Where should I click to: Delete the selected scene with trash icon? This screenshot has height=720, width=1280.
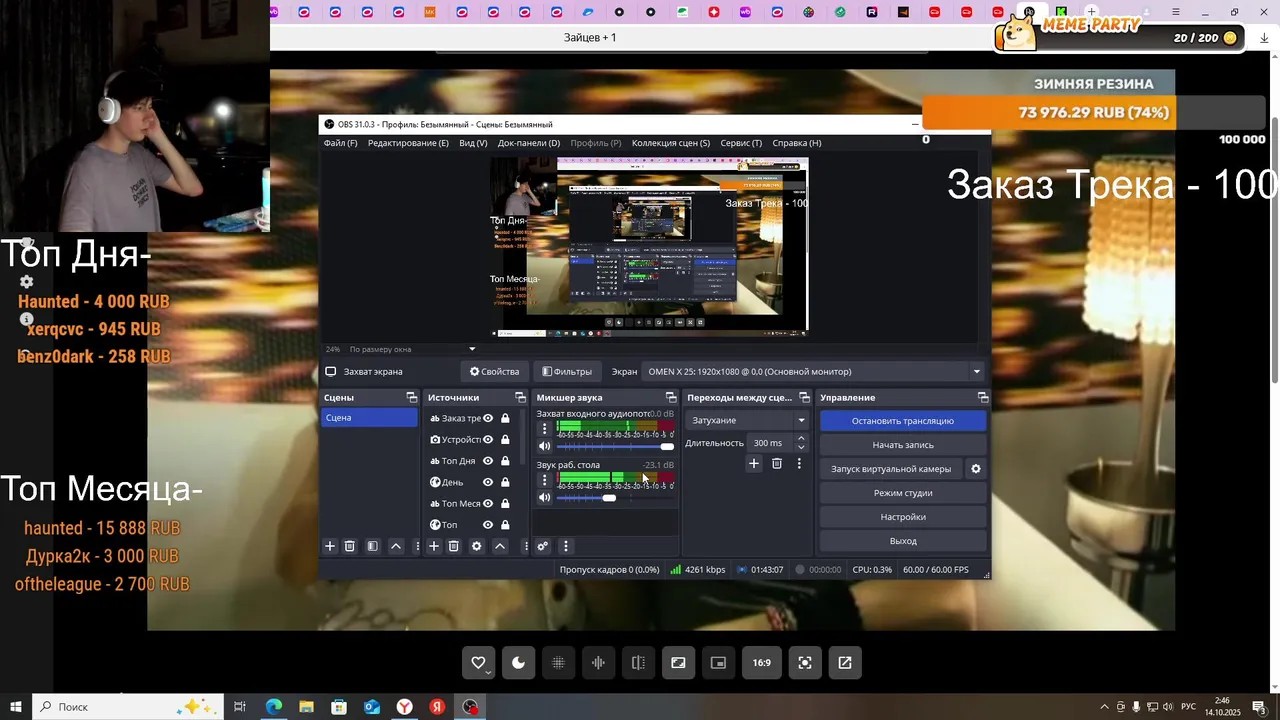(350, 546)
